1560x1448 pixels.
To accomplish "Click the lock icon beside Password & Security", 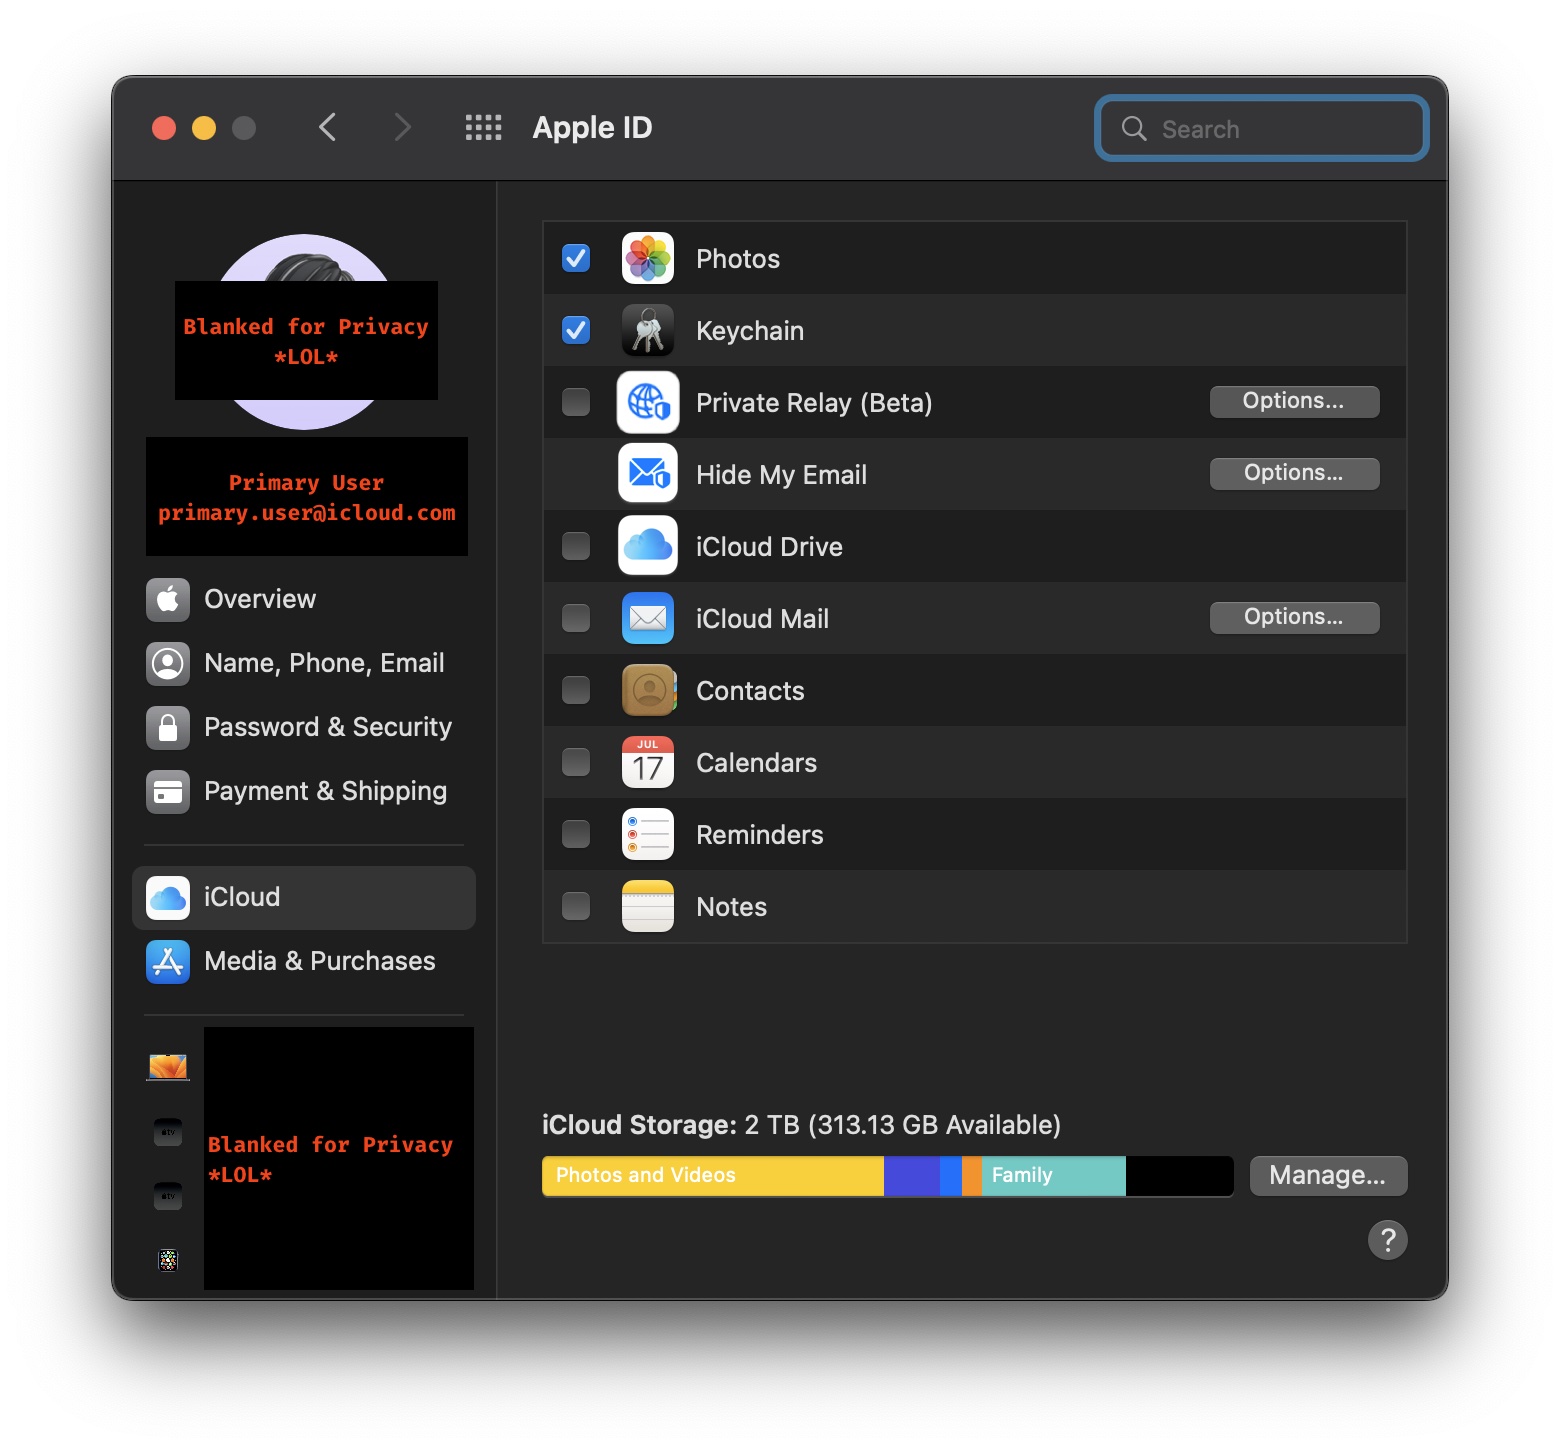I will [x=168, y=727].
